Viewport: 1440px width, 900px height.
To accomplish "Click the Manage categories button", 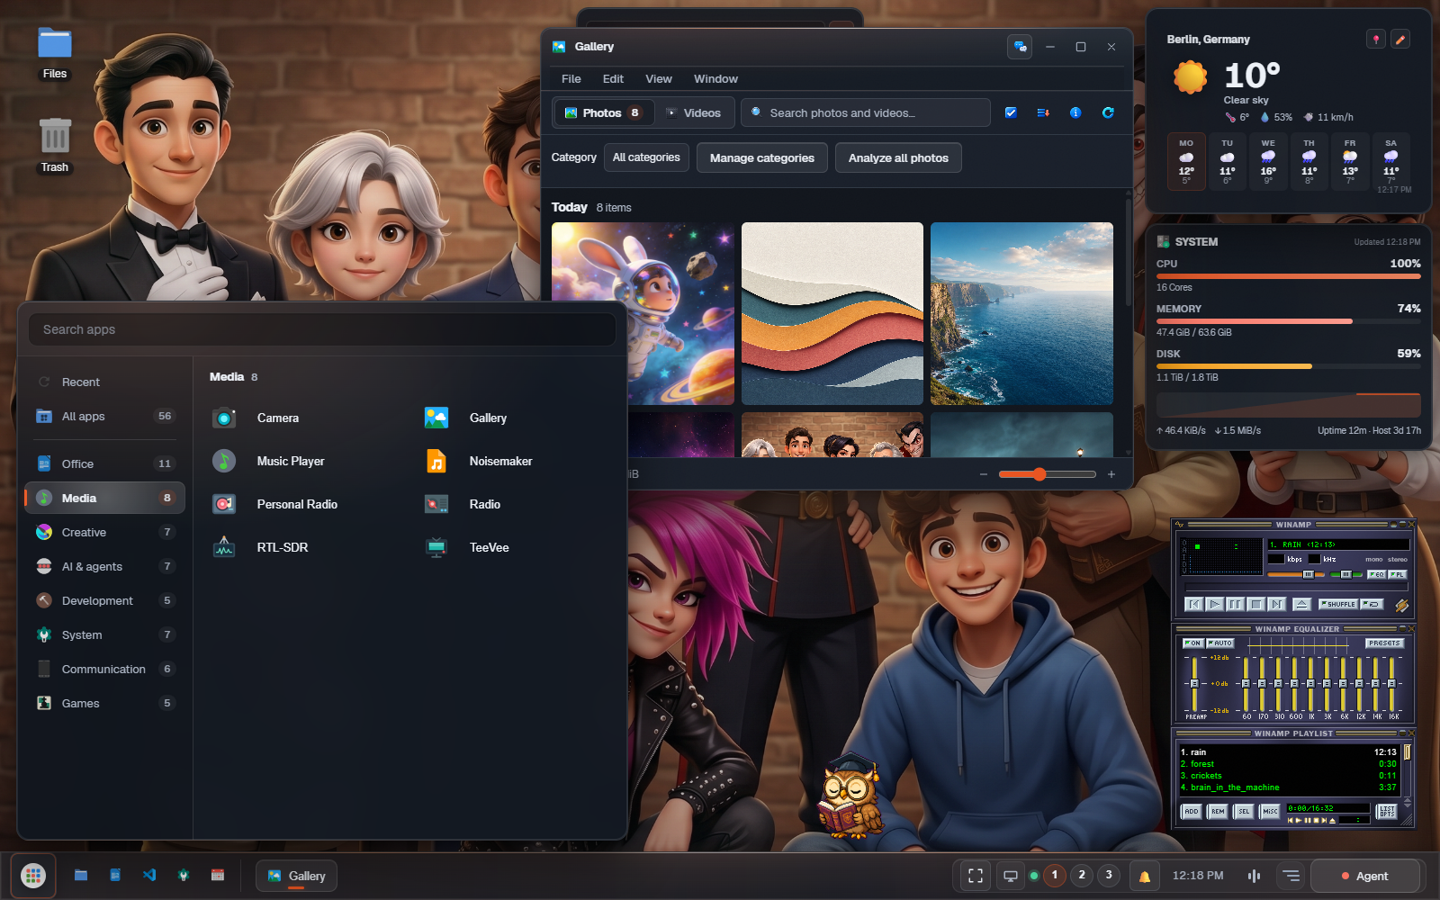I will (762, 158).
